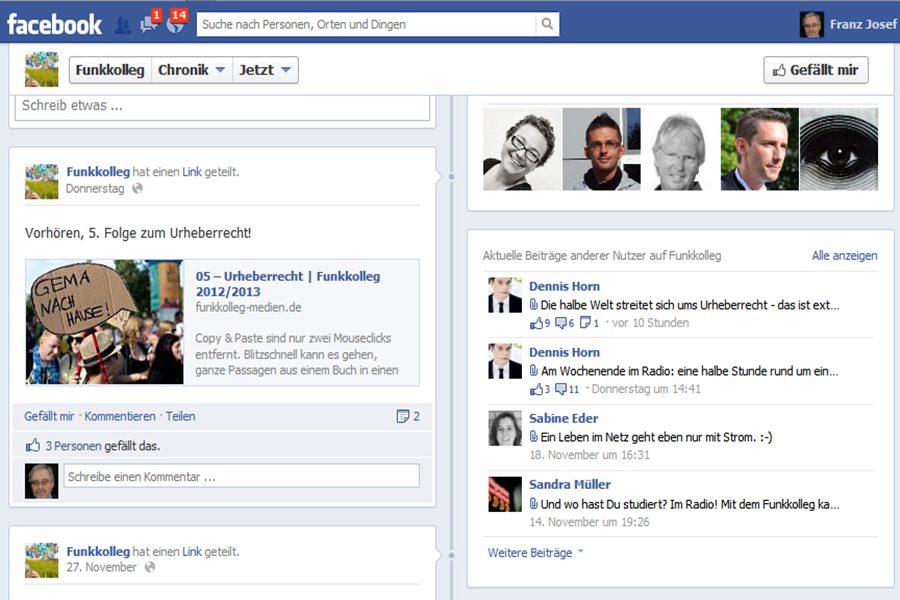Screen dimensions: 900x600
Task: Click Teilen under the Urheberrecht post
Action: point(180,416)
